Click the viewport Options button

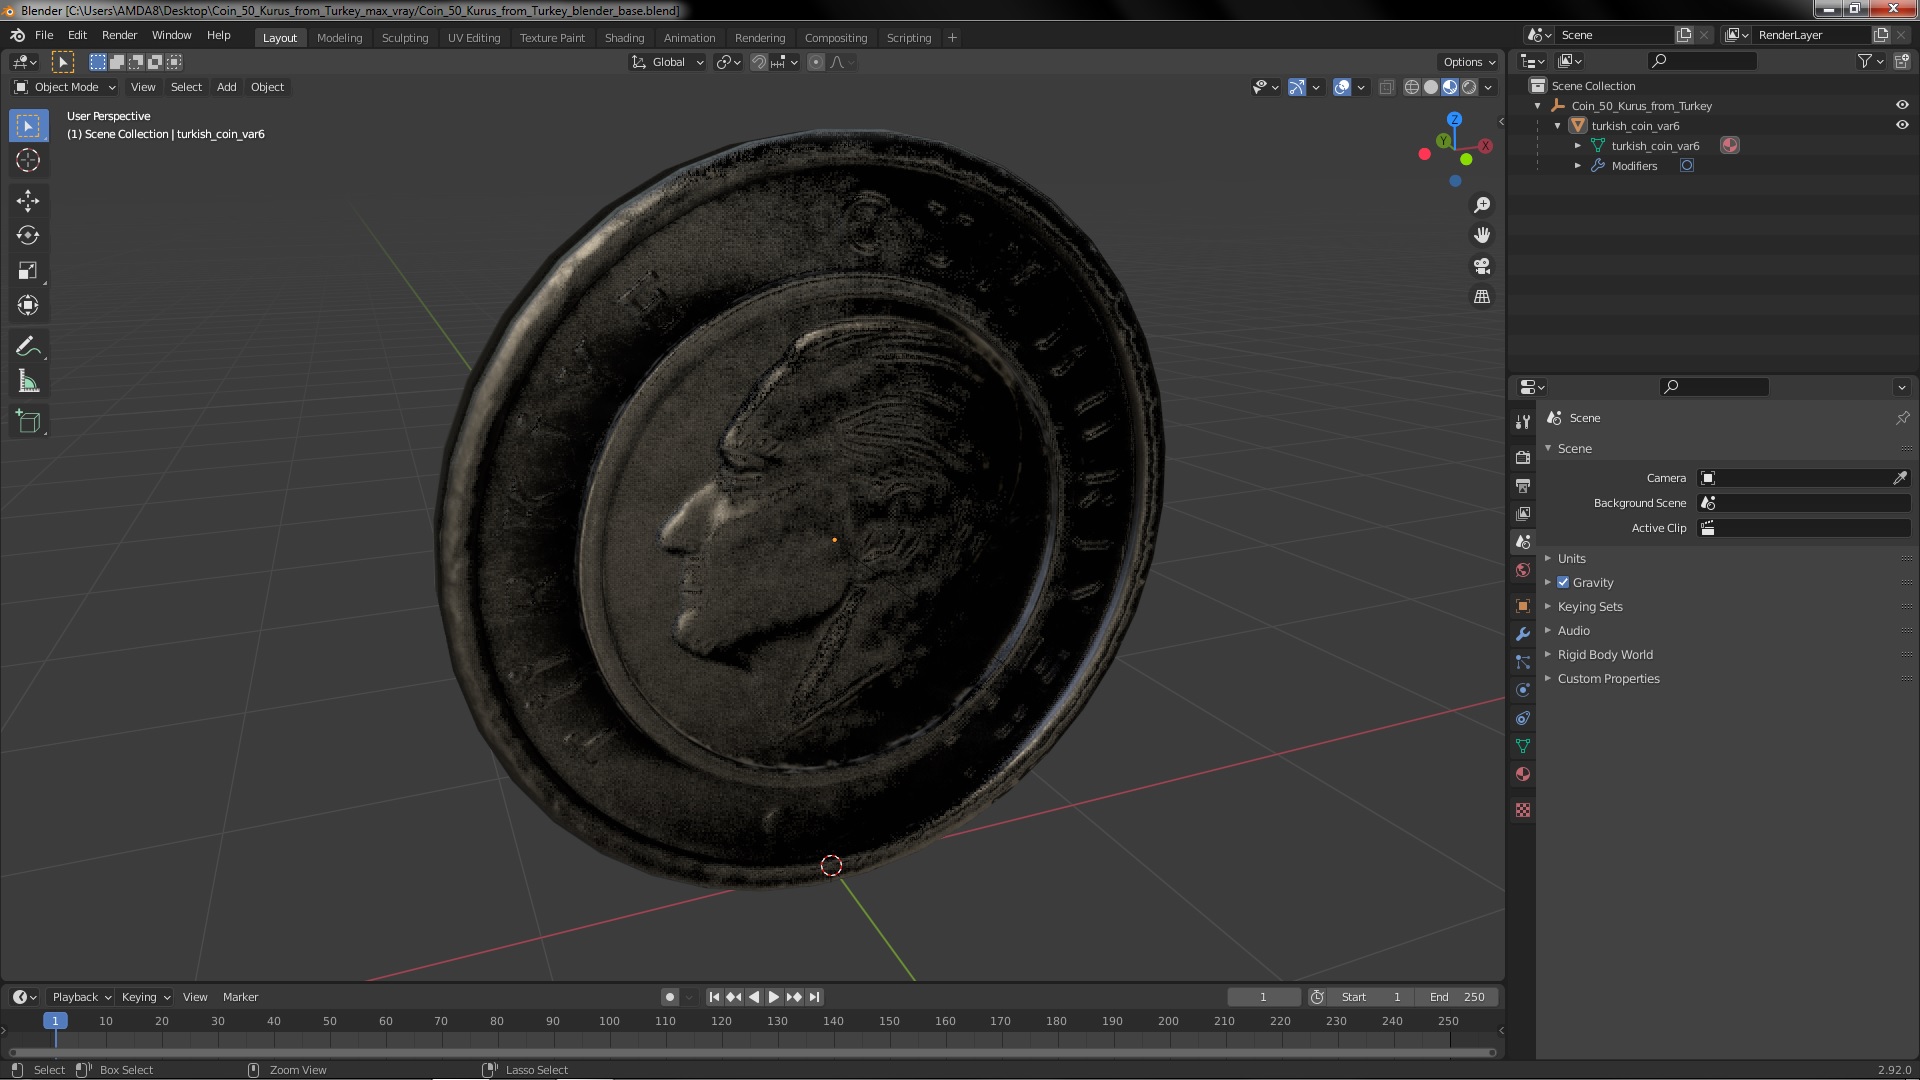pos(1468,62)
